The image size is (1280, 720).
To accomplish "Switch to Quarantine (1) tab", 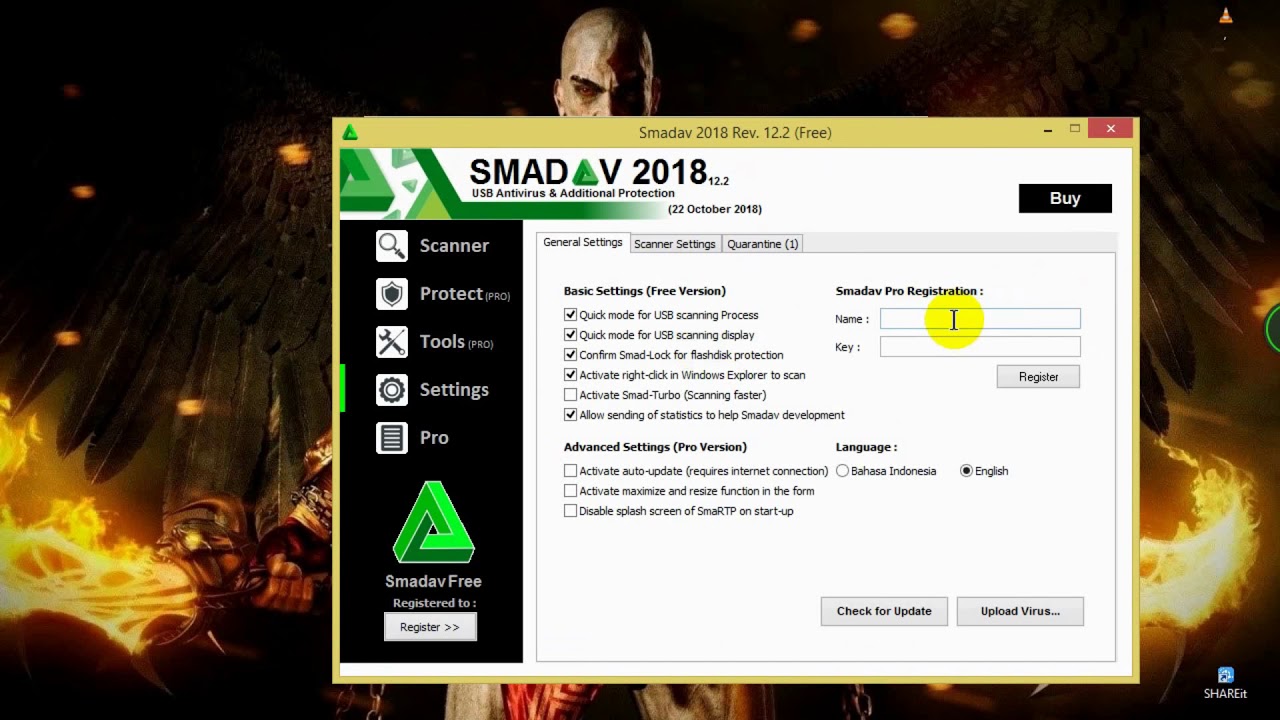I will coord(763,244).
